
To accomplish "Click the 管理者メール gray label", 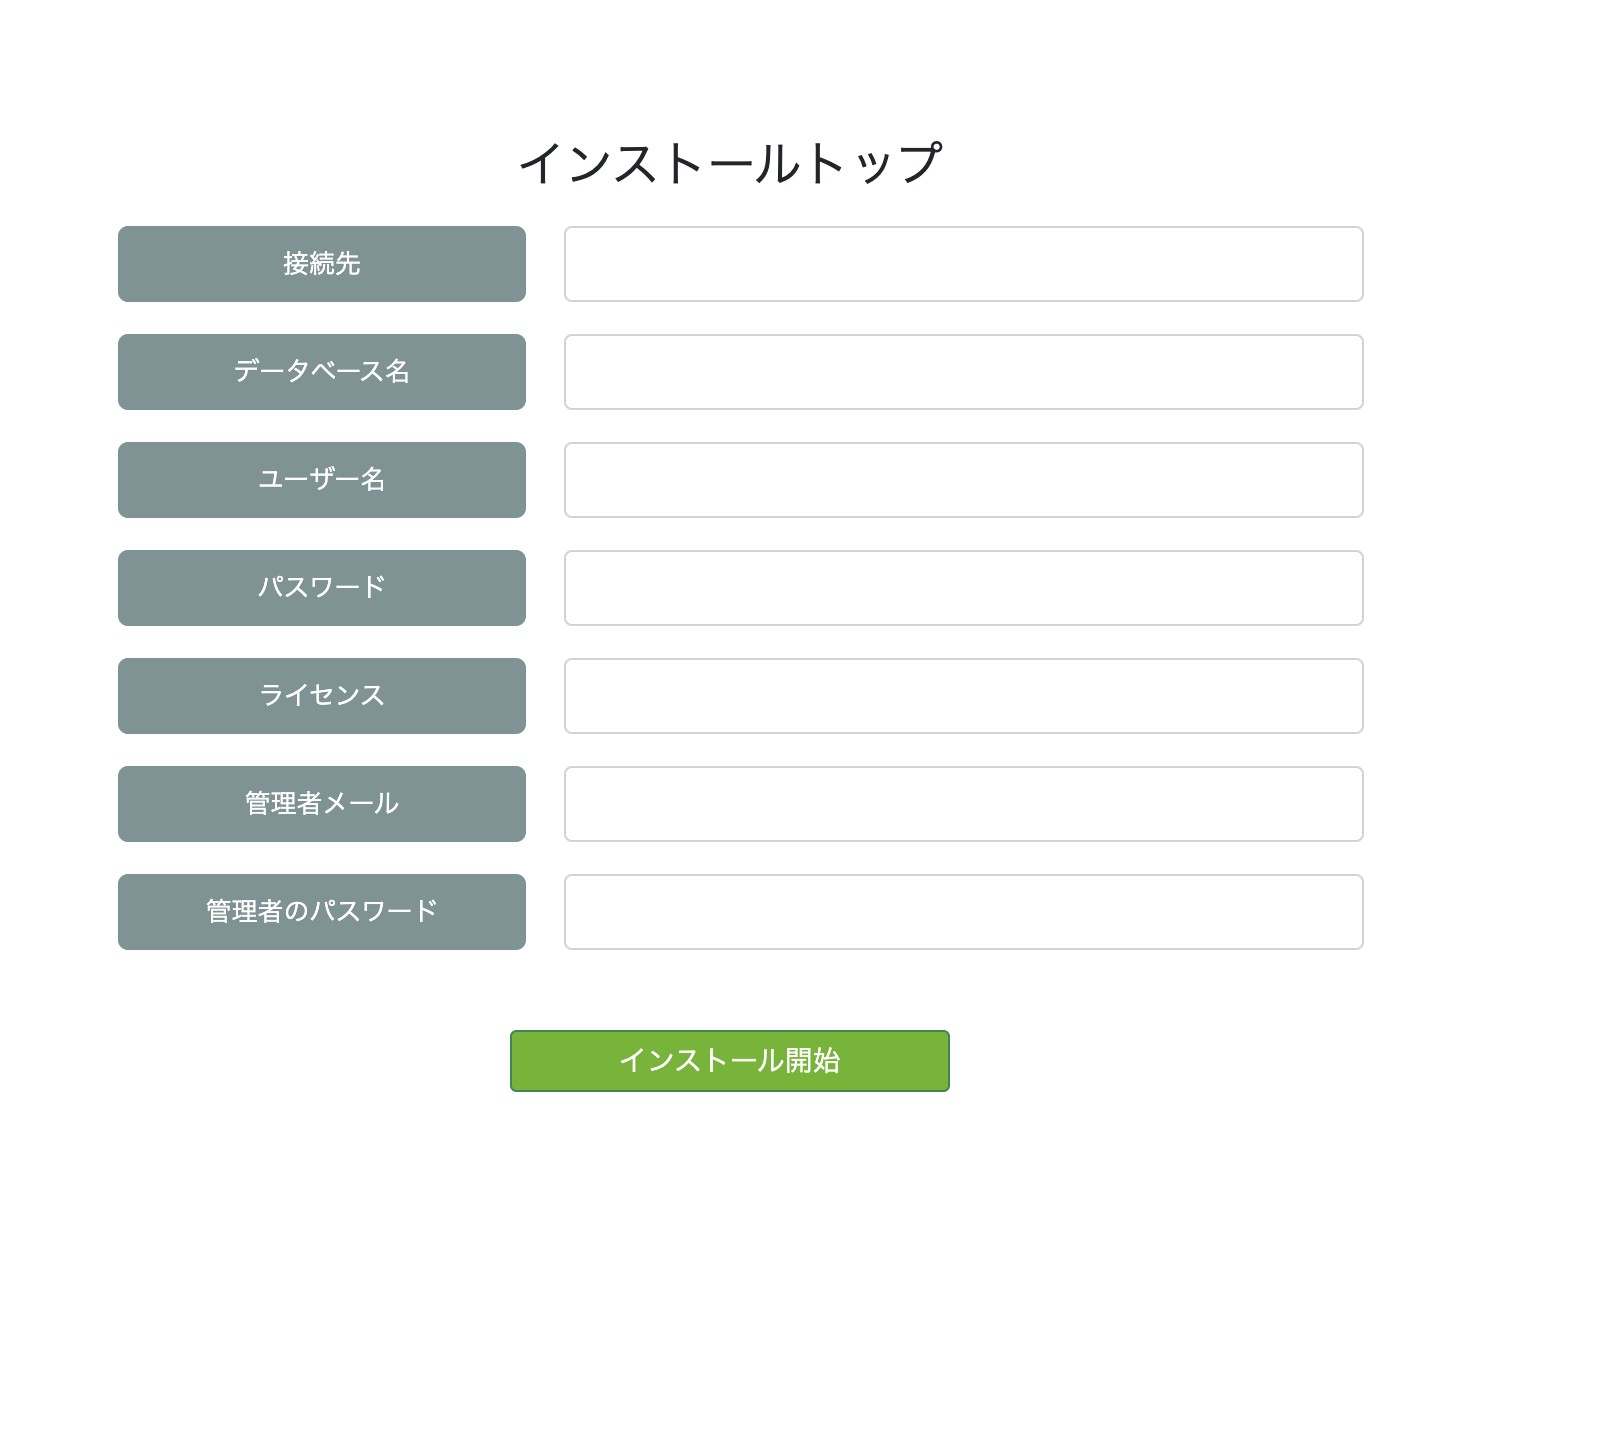I will tap(322, 804).
